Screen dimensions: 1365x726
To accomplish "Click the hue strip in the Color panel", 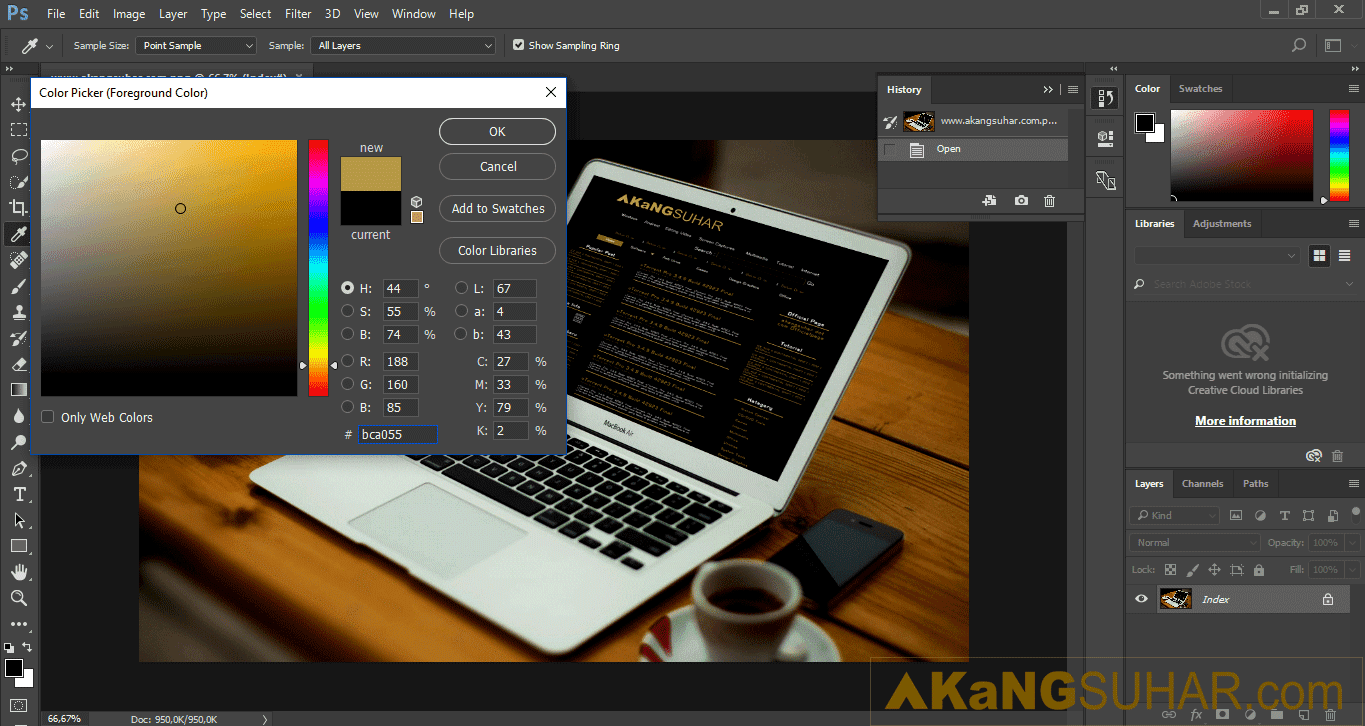I will (x=1339, y=155).
